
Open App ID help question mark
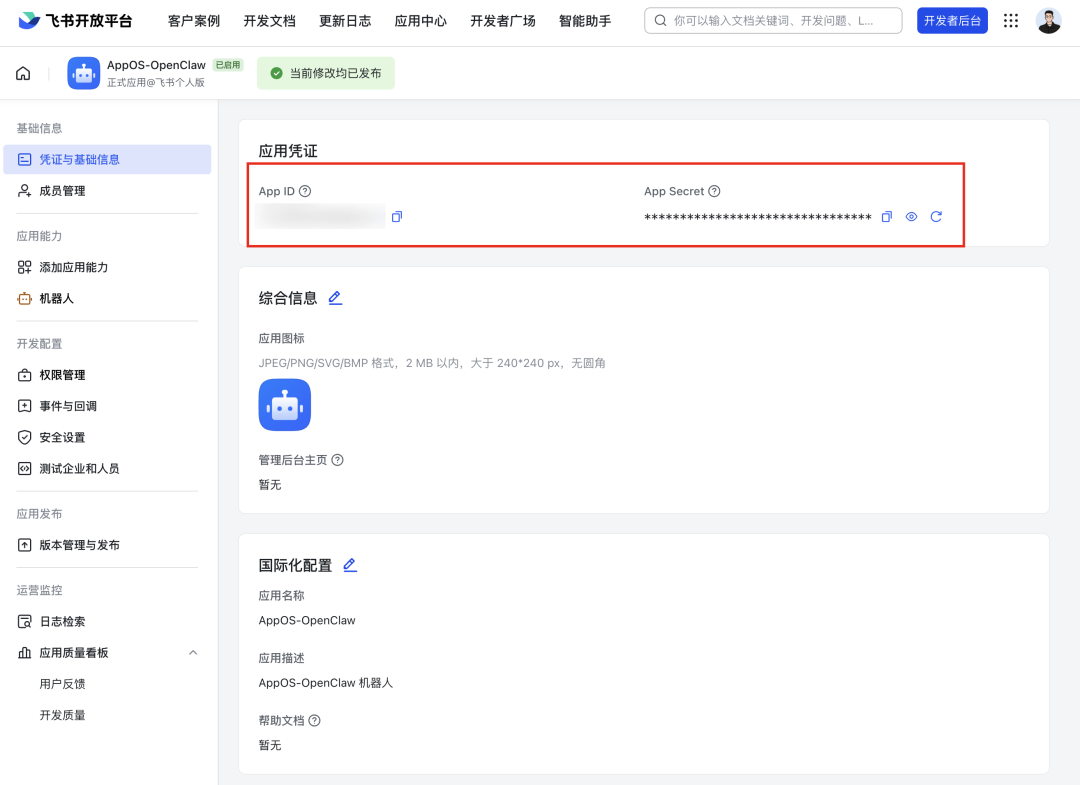click(307, 191)
